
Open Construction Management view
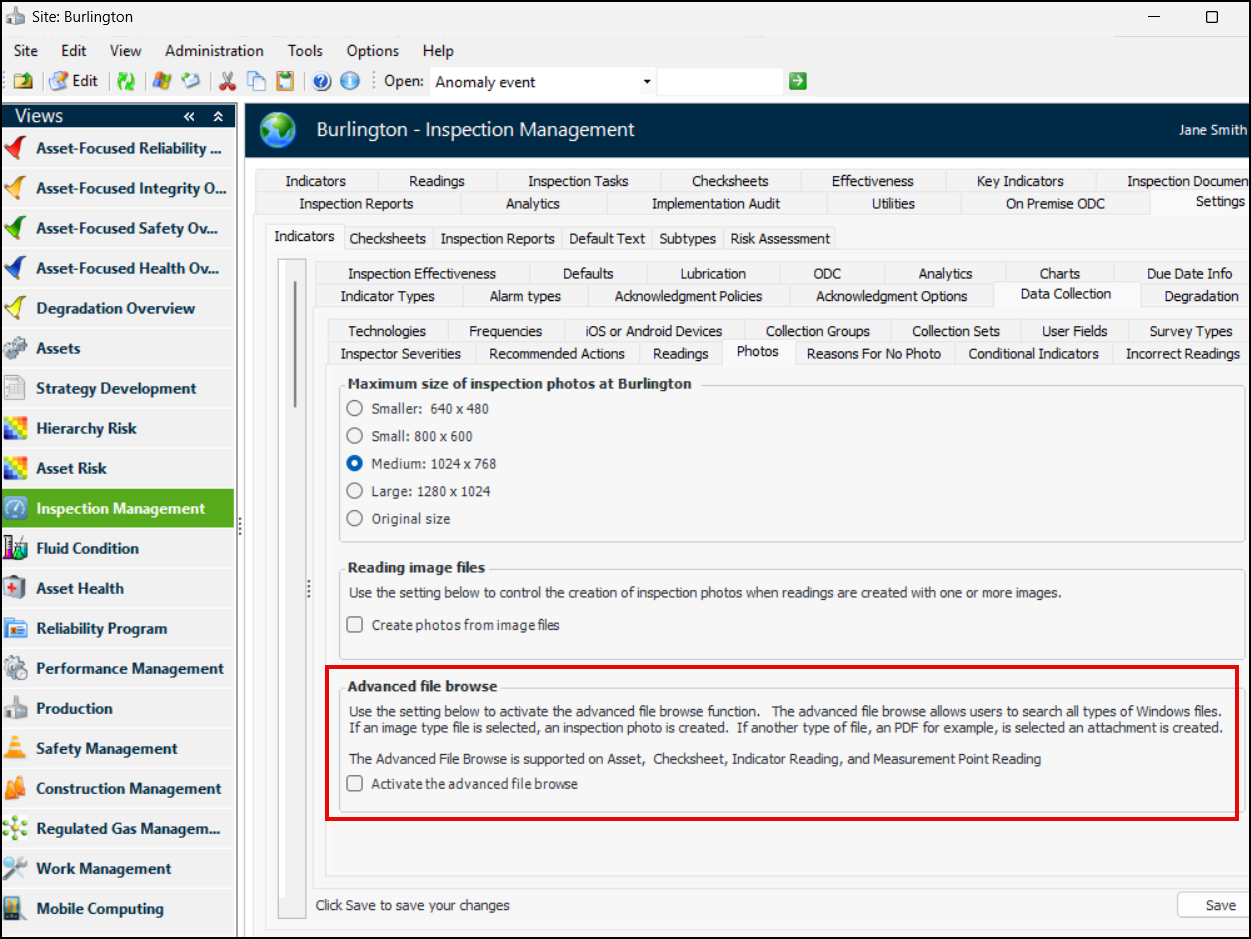[x=118, y=788]
